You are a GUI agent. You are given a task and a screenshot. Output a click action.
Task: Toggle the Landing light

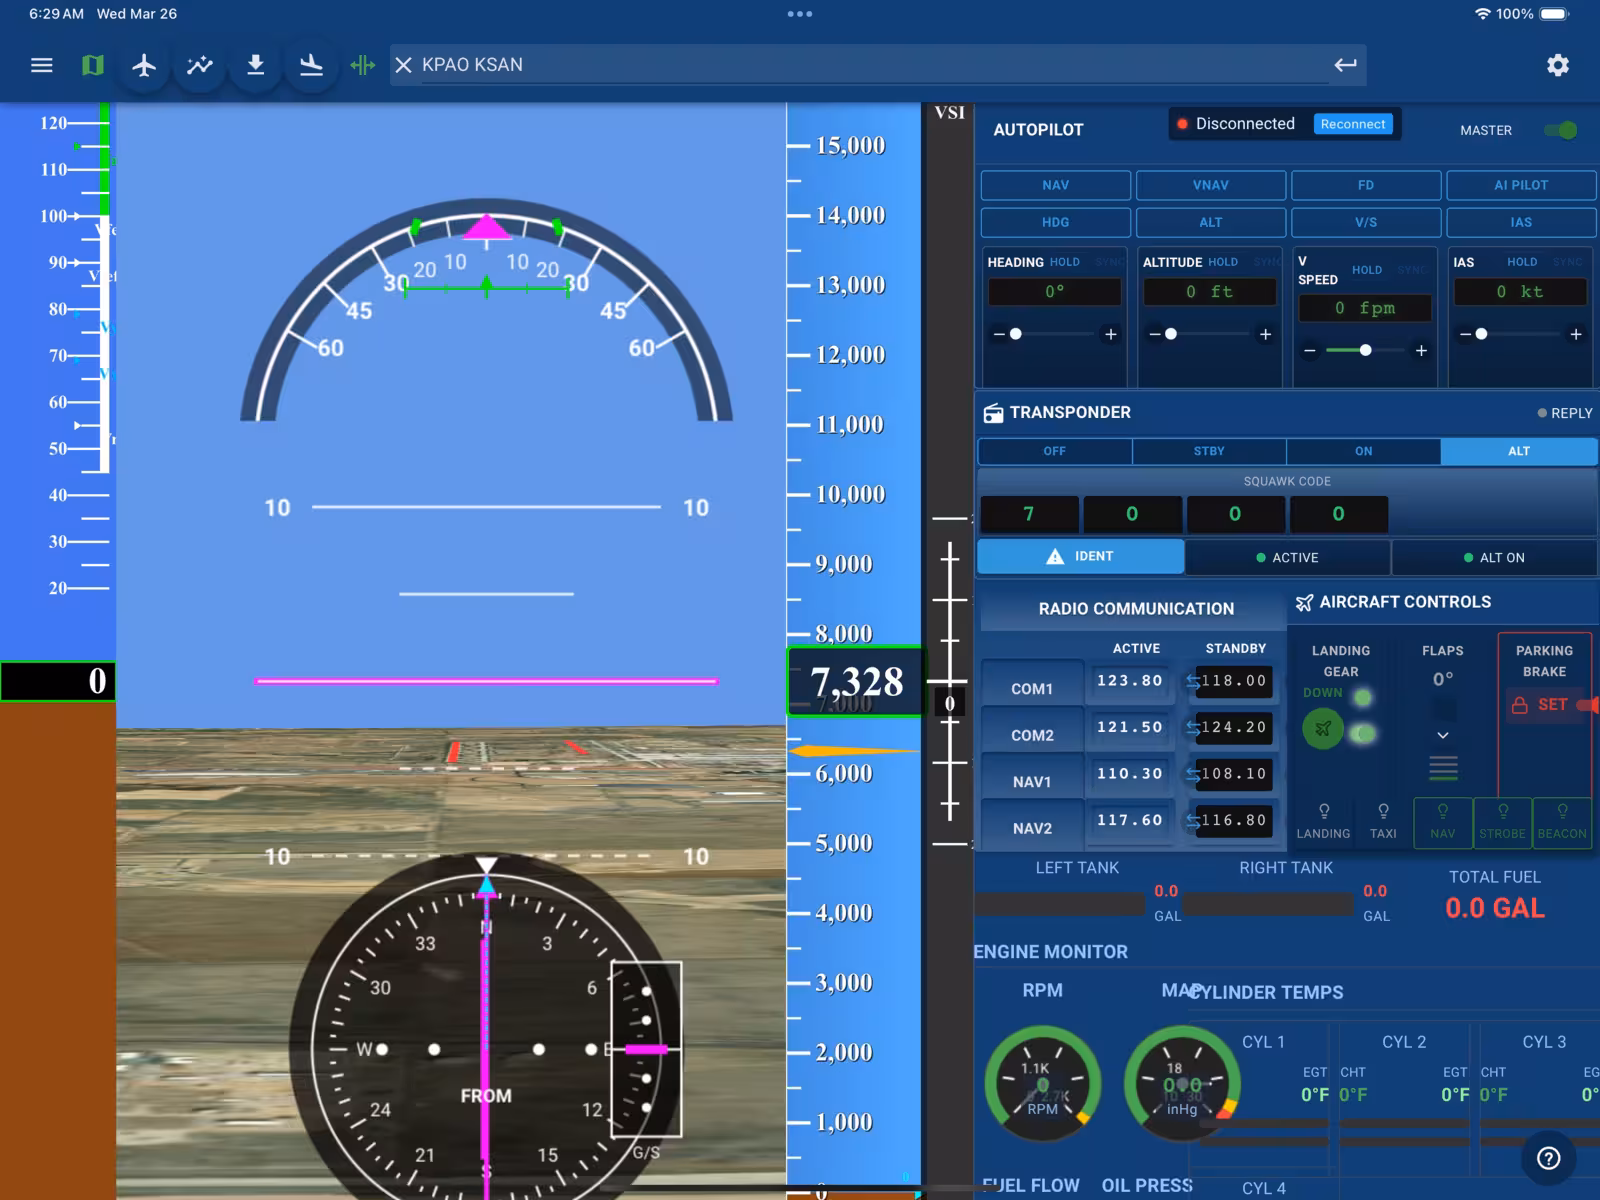(x=1323, y=820)
